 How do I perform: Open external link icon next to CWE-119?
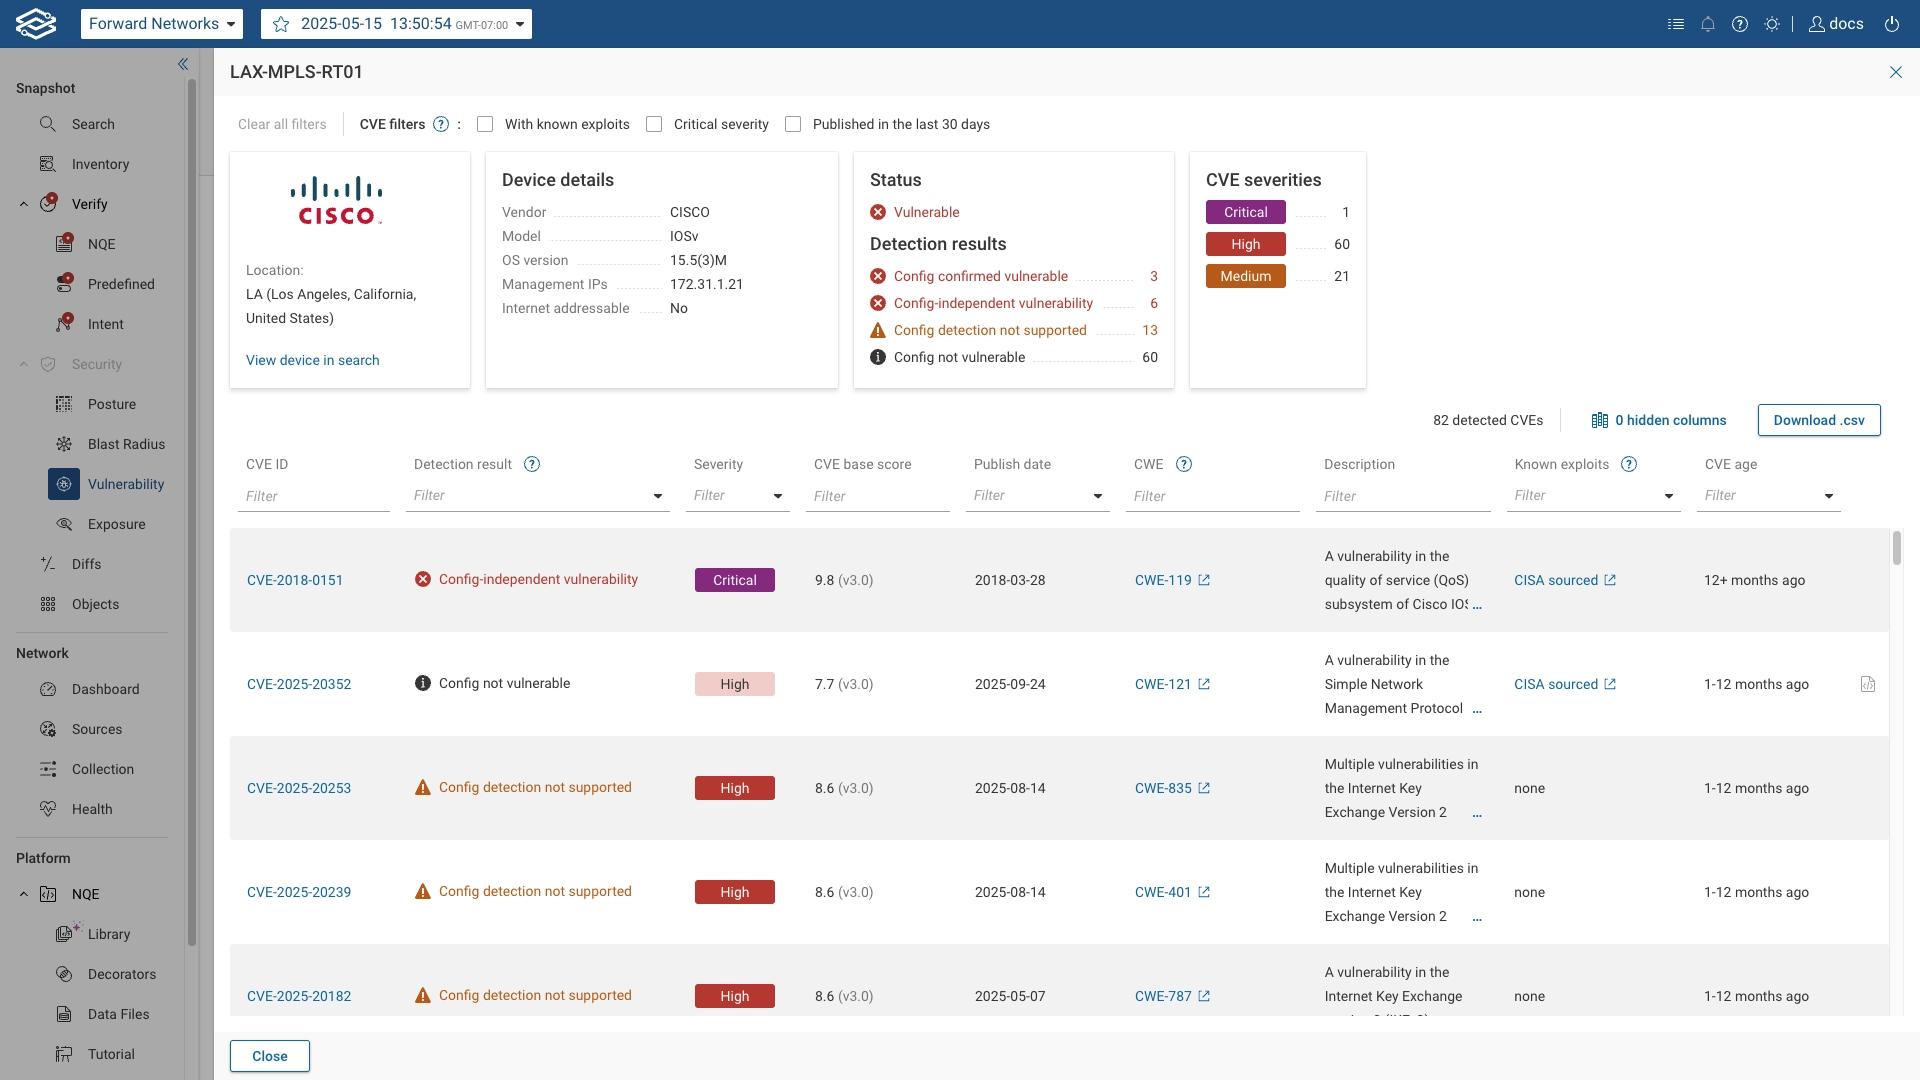pos(1204,580)
